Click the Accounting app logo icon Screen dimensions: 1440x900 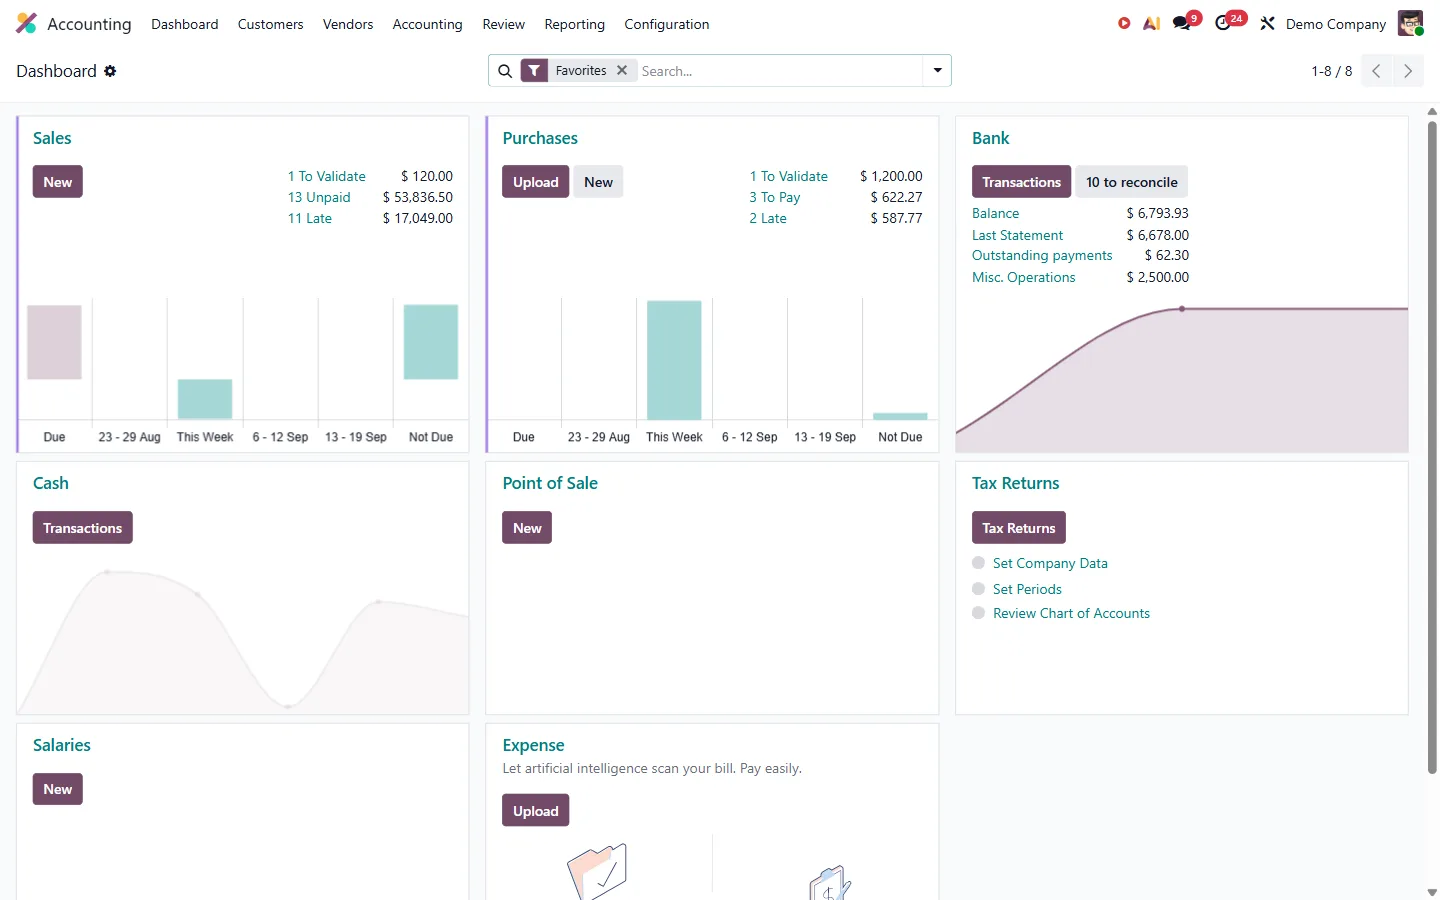point(27,24)
